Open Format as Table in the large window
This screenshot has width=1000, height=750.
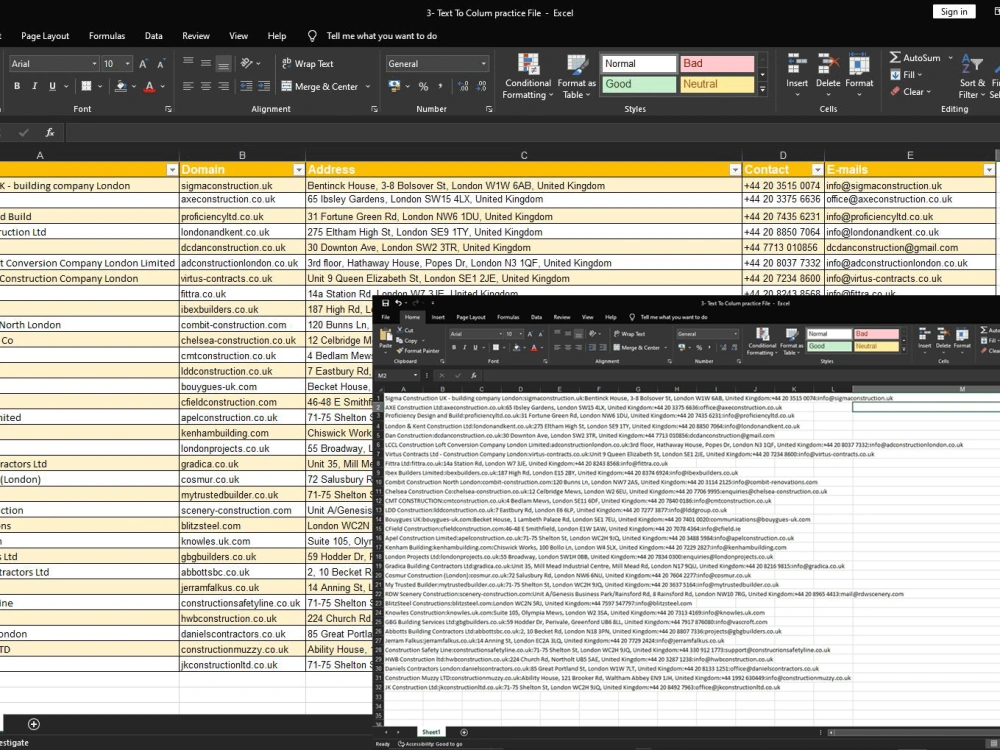pos(577,77)
